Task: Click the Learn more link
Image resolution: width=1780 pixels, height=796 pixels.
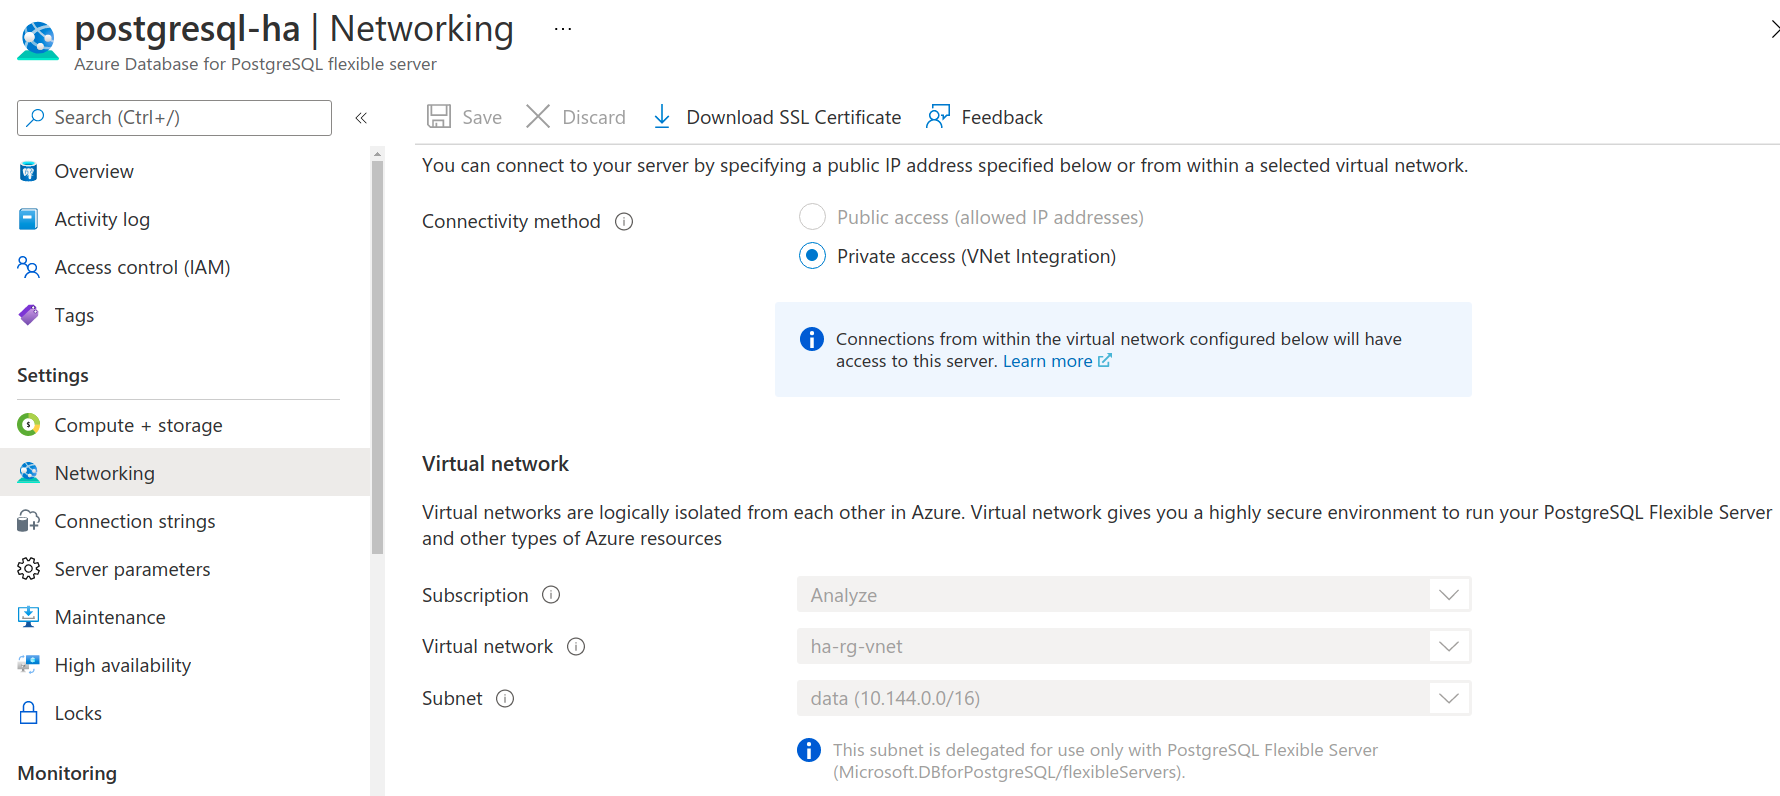Action: click(x=1047, y=362)
